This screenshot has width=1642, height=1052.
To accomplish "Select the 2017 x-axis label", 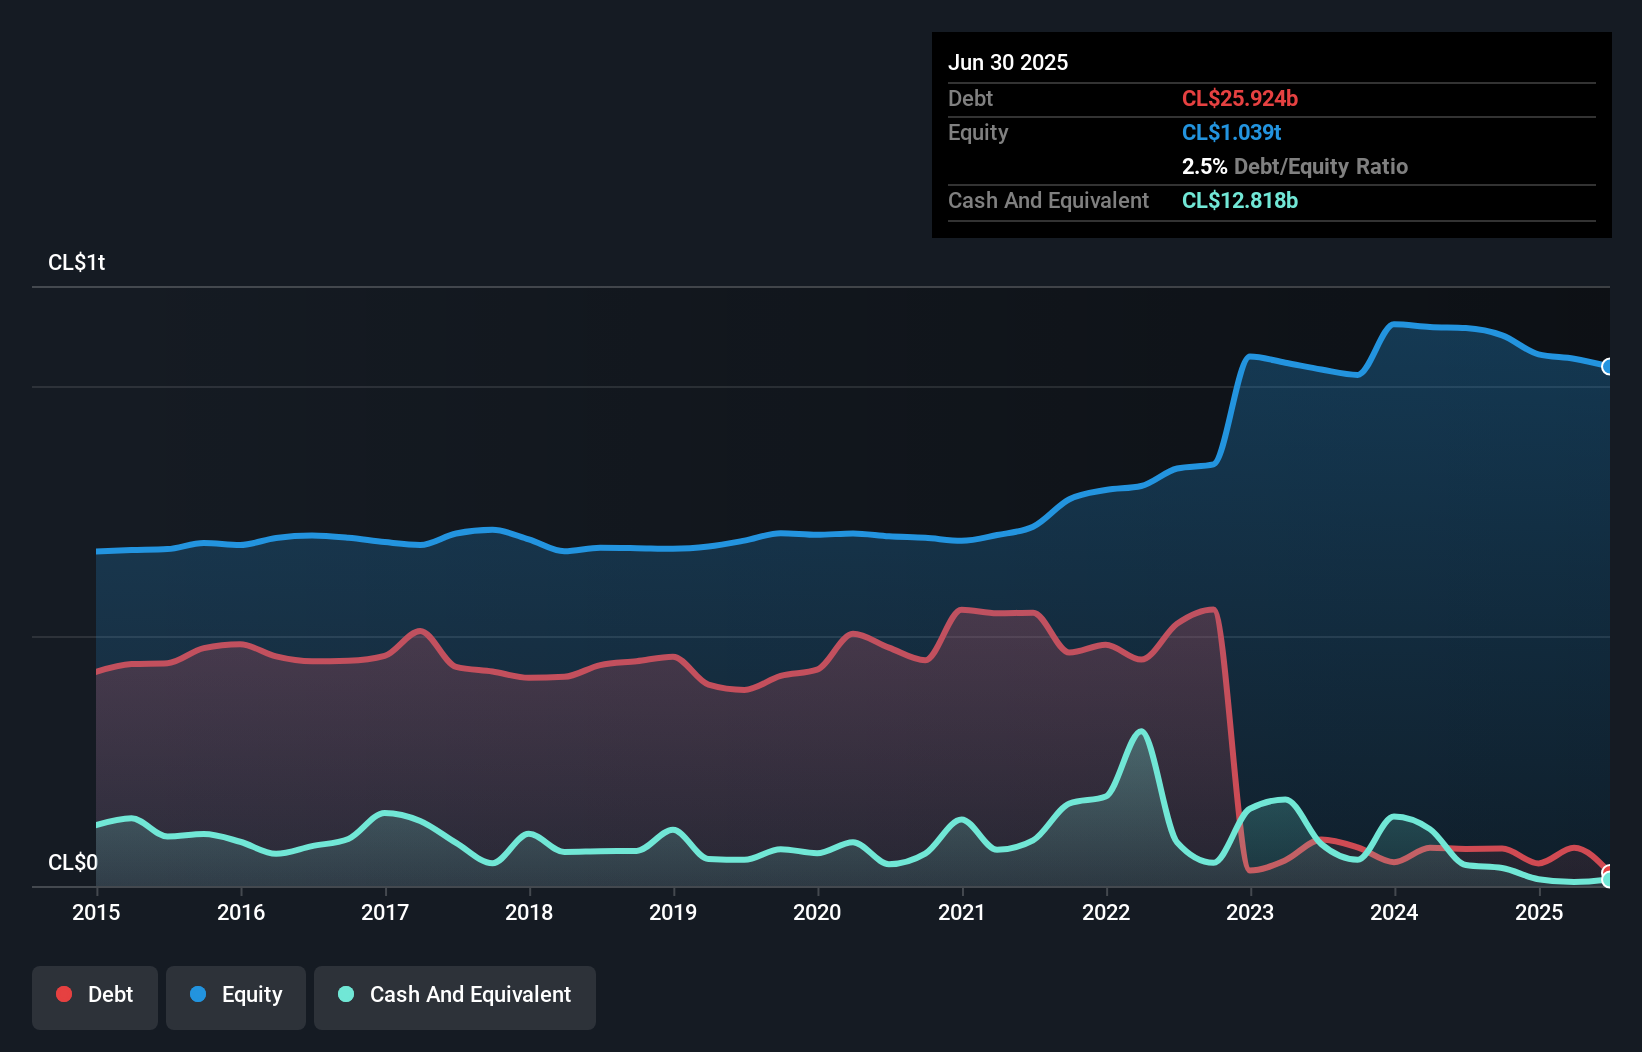I will pyautogui.click(x=385, y=912).
